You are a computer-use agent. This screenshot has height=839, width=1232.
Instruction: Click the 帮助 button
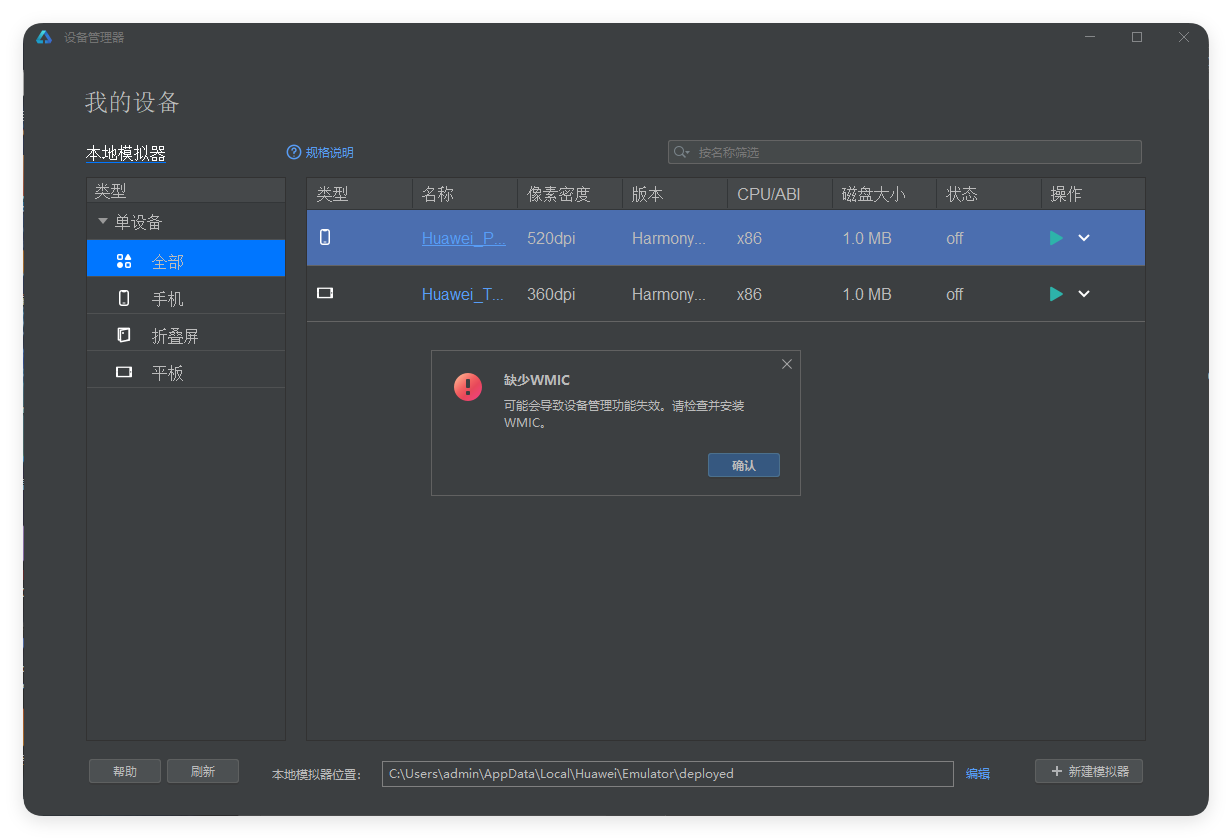pos(125,771)
